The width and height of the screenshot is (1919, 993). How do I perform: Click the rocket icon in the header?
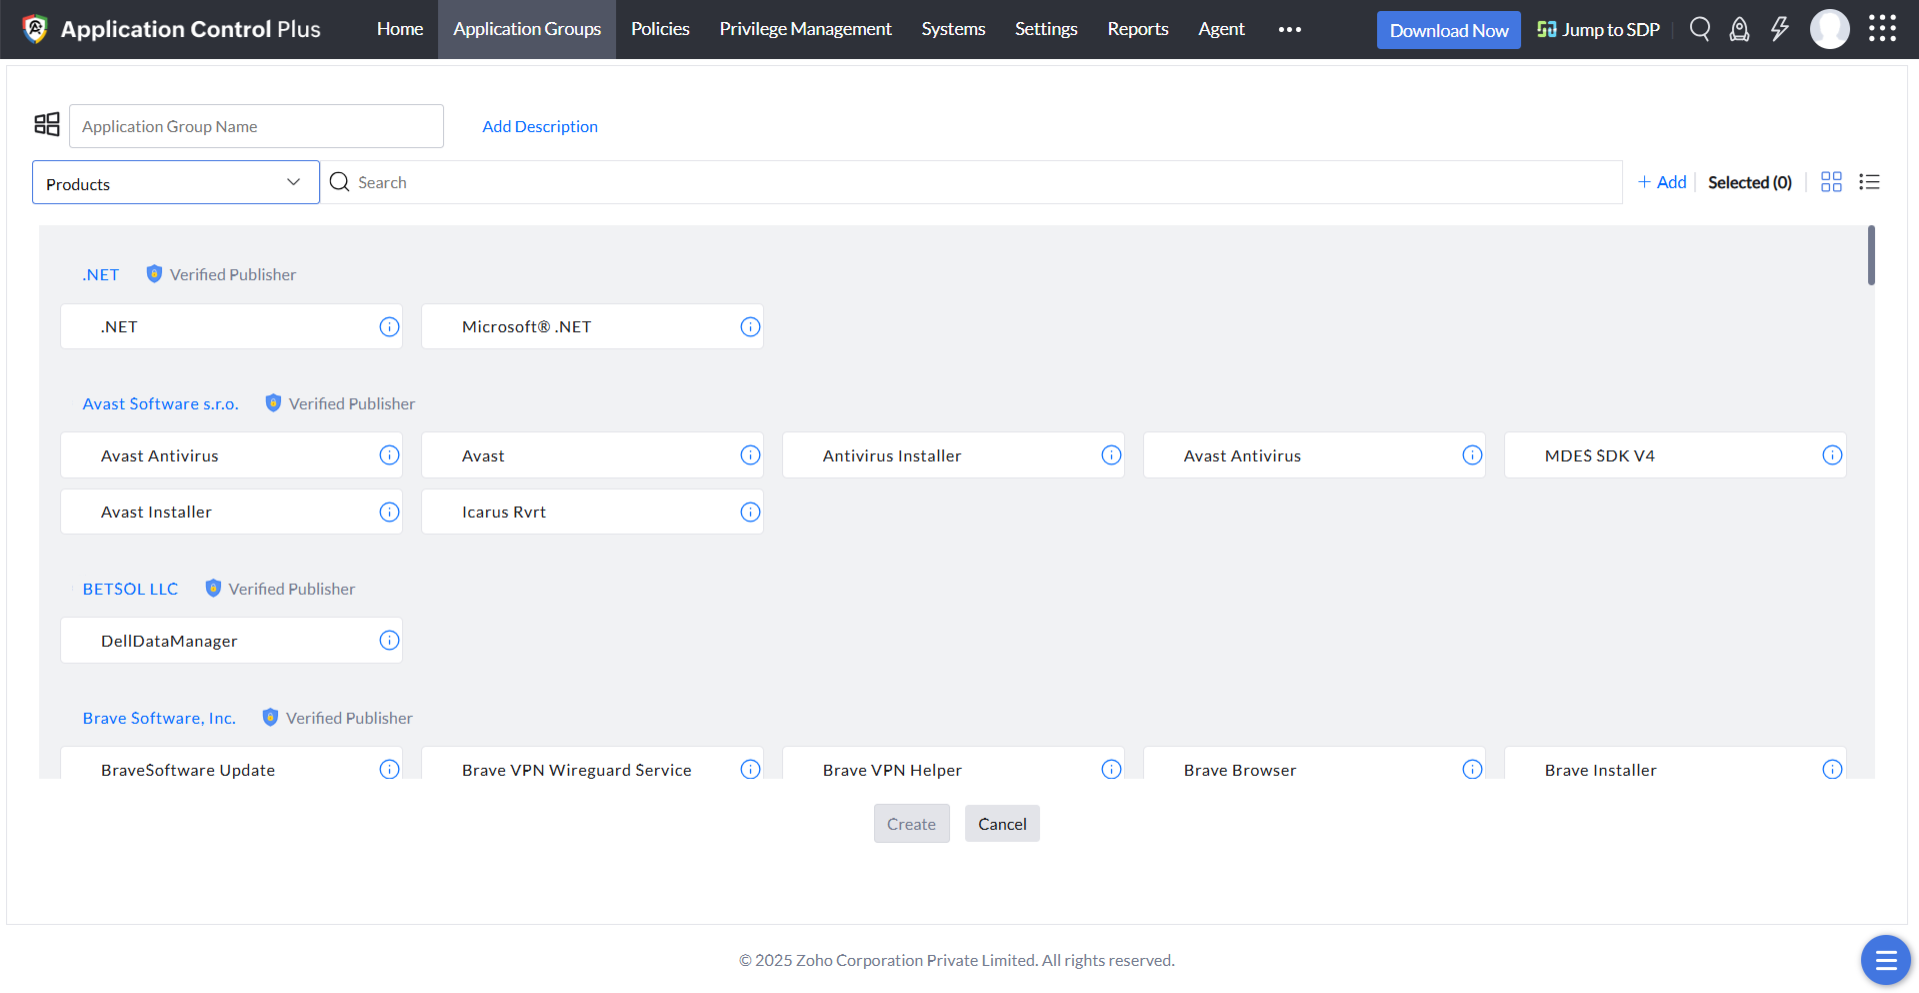point(1740,29)
